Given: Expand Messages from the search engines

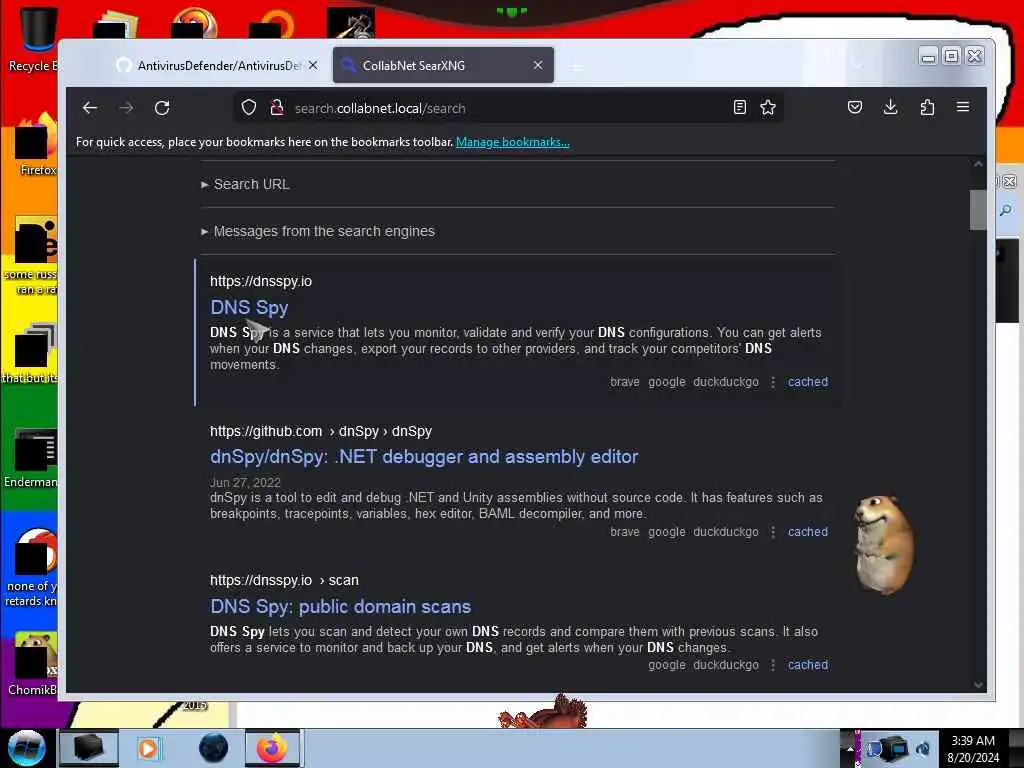Looking at the screenshot, I should (x=318, y=231).
